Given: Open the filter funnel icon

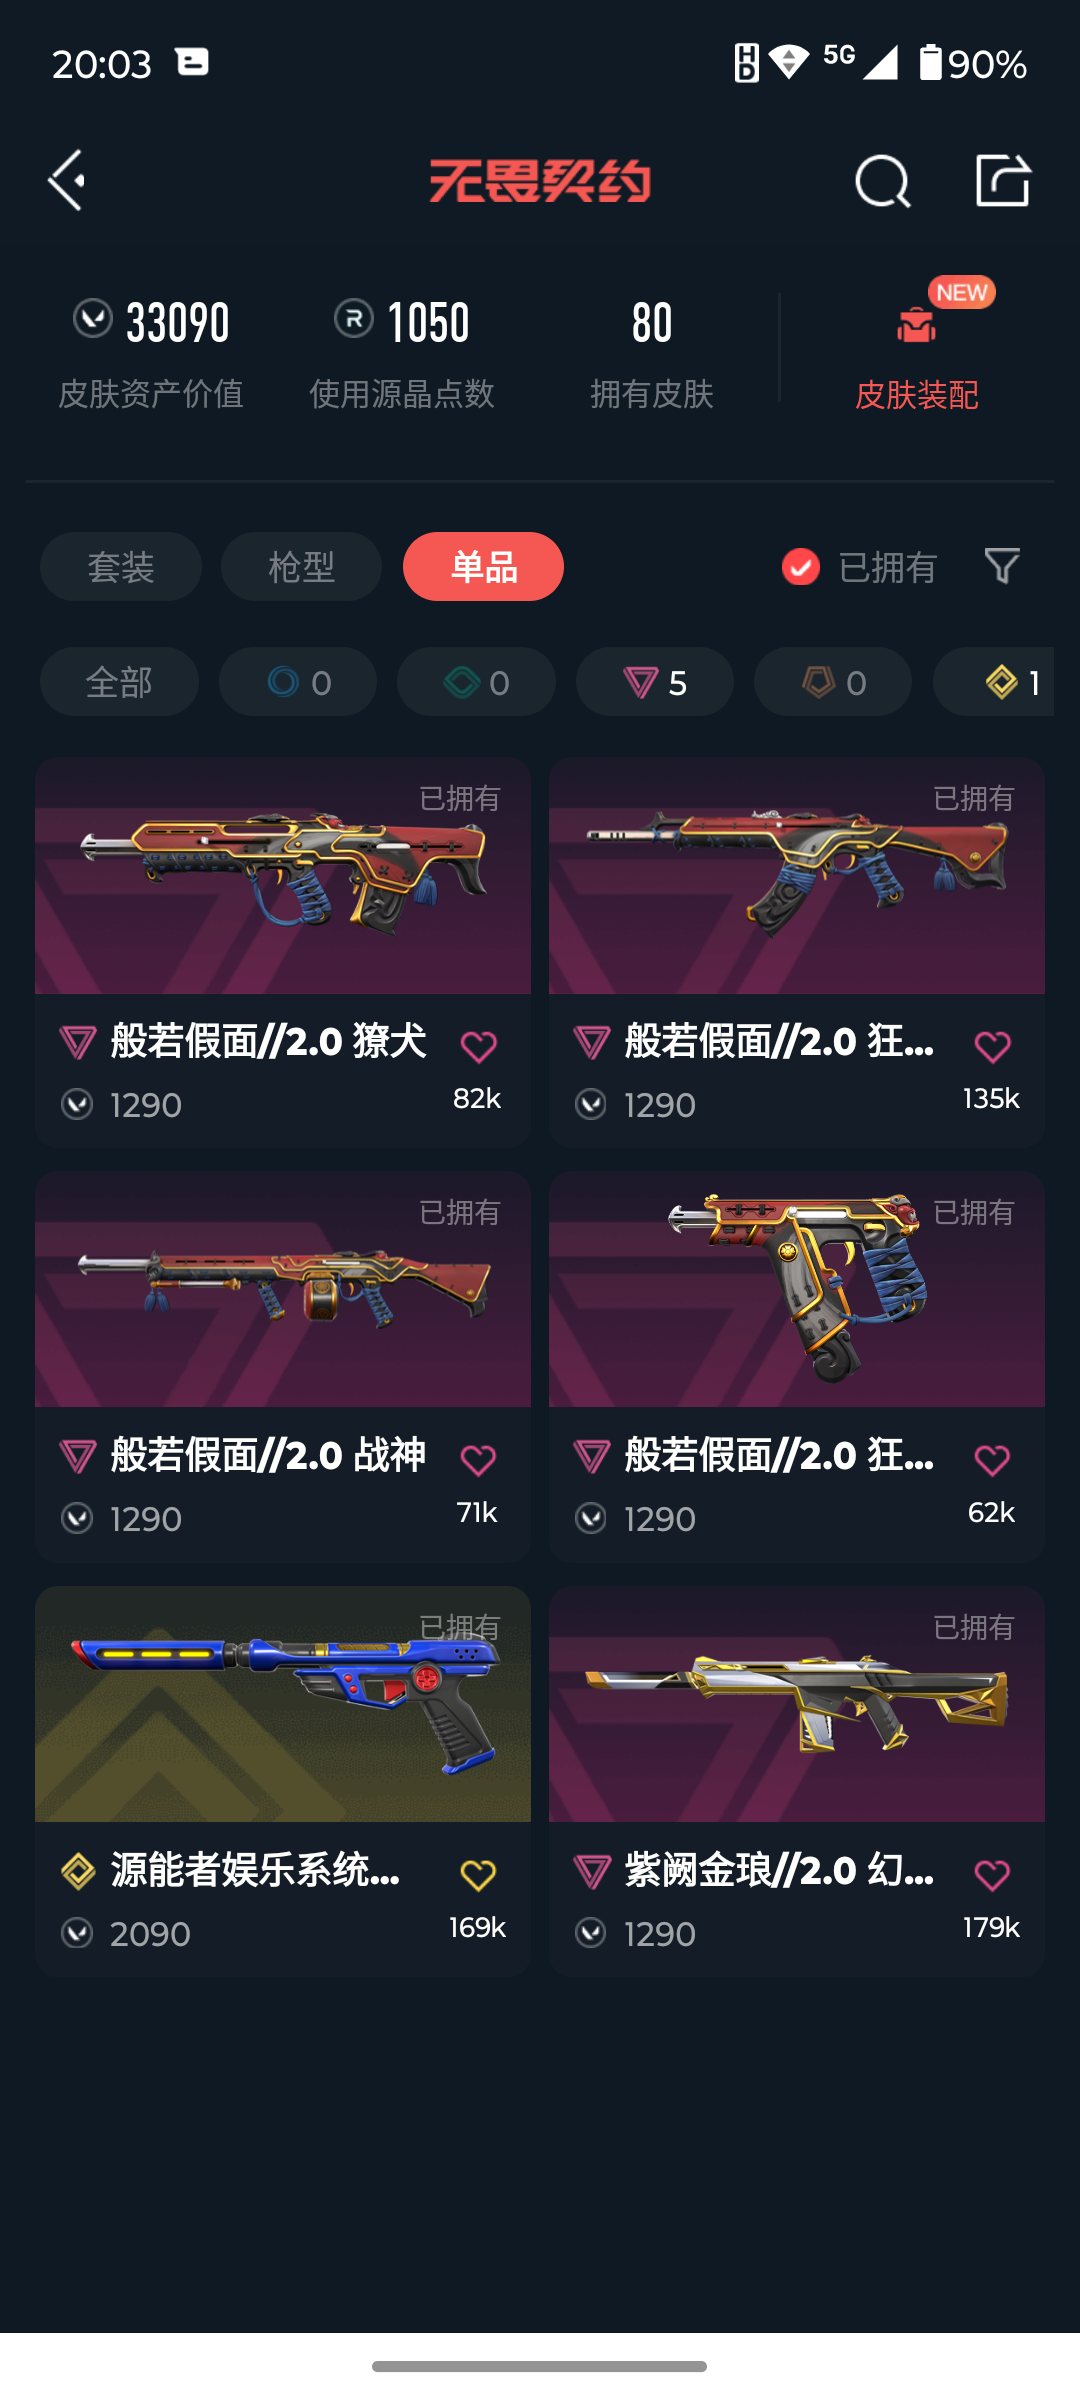Looking at the screenshot, I should 1002,566.
